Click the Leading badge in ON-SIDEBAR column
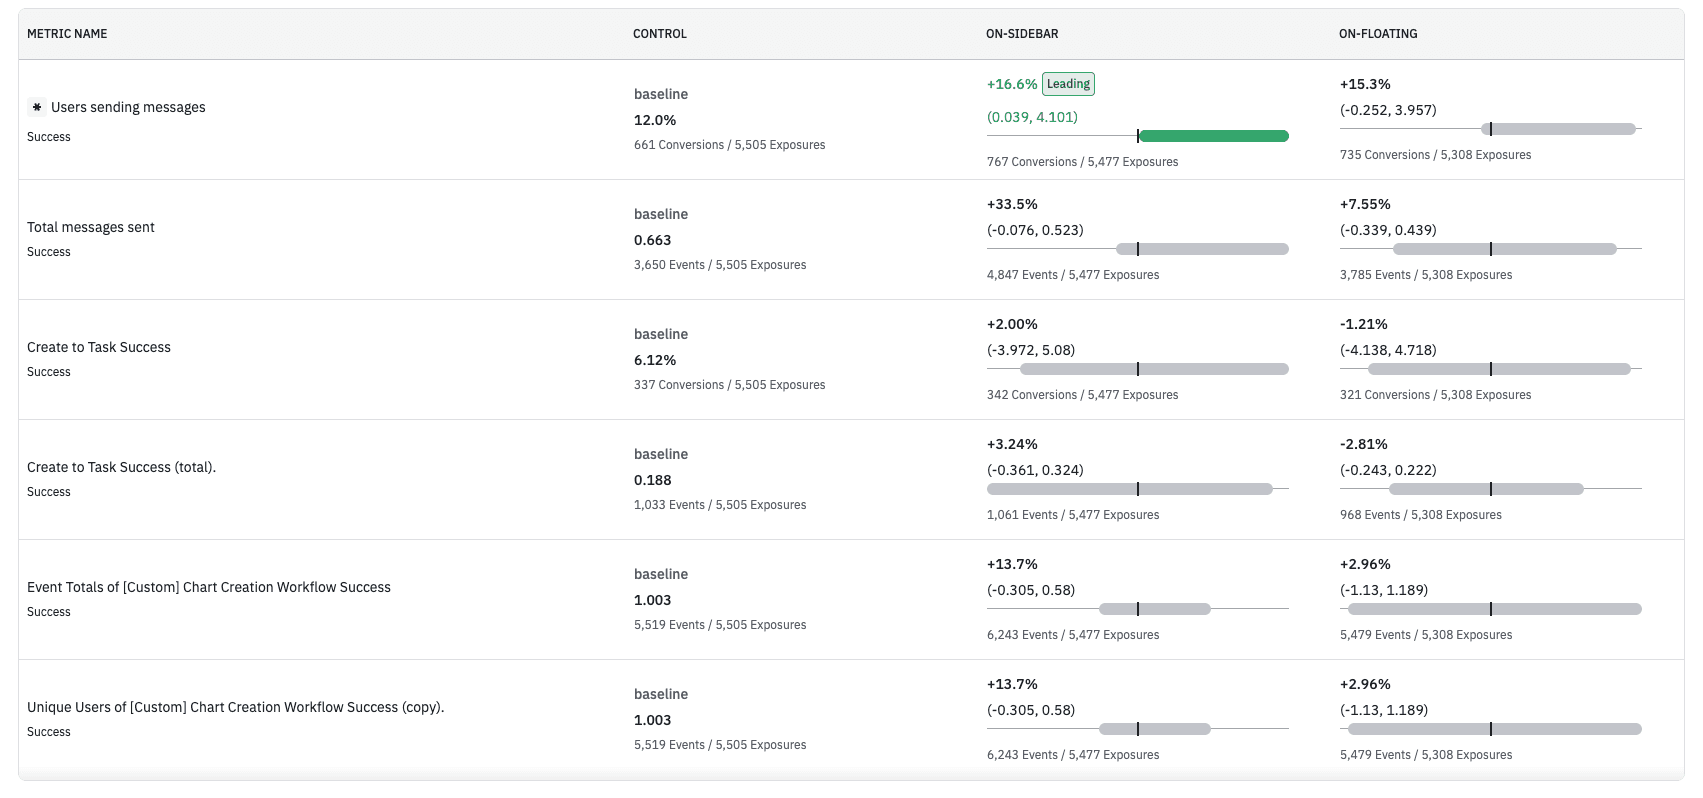Screen dimensions: 1703x798 (x=1068, y=84)
